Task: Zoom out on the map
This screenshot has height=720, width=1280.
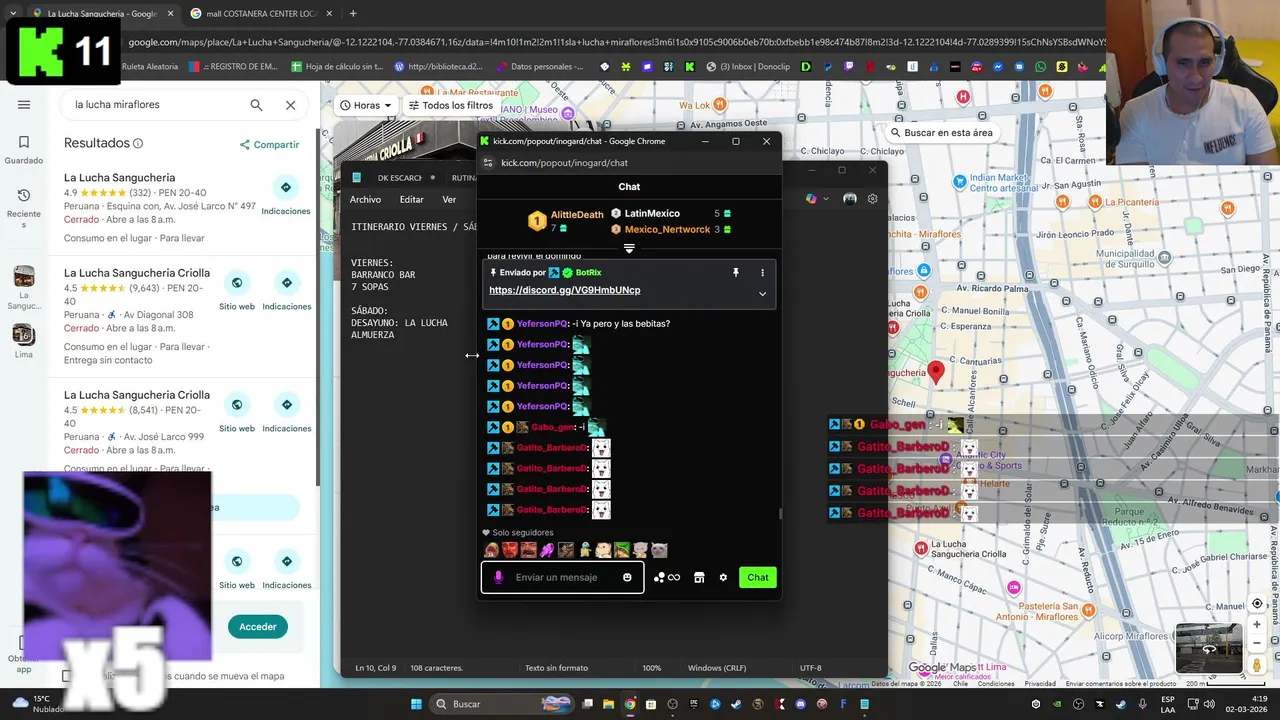Action: (1257, 643)
